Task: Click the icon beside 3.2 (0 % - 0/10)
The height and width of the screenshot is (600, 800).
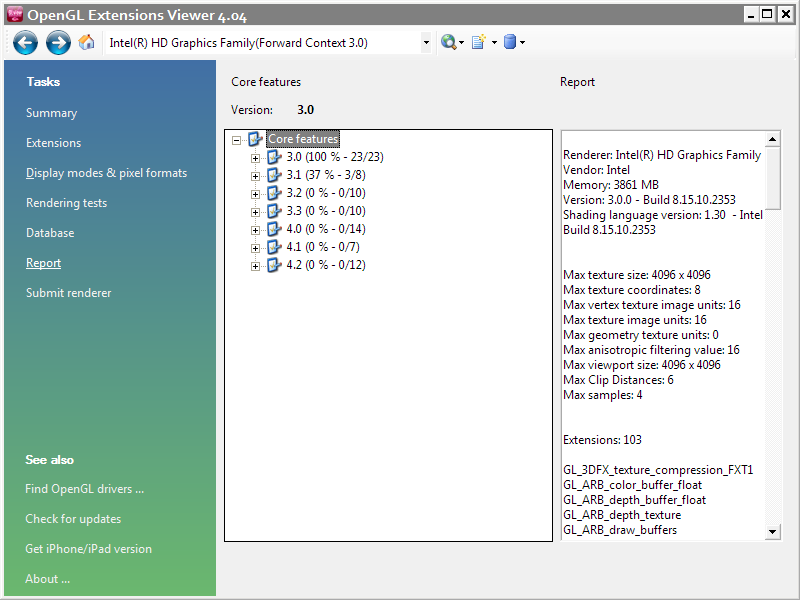Action: (x=274, y=193)
